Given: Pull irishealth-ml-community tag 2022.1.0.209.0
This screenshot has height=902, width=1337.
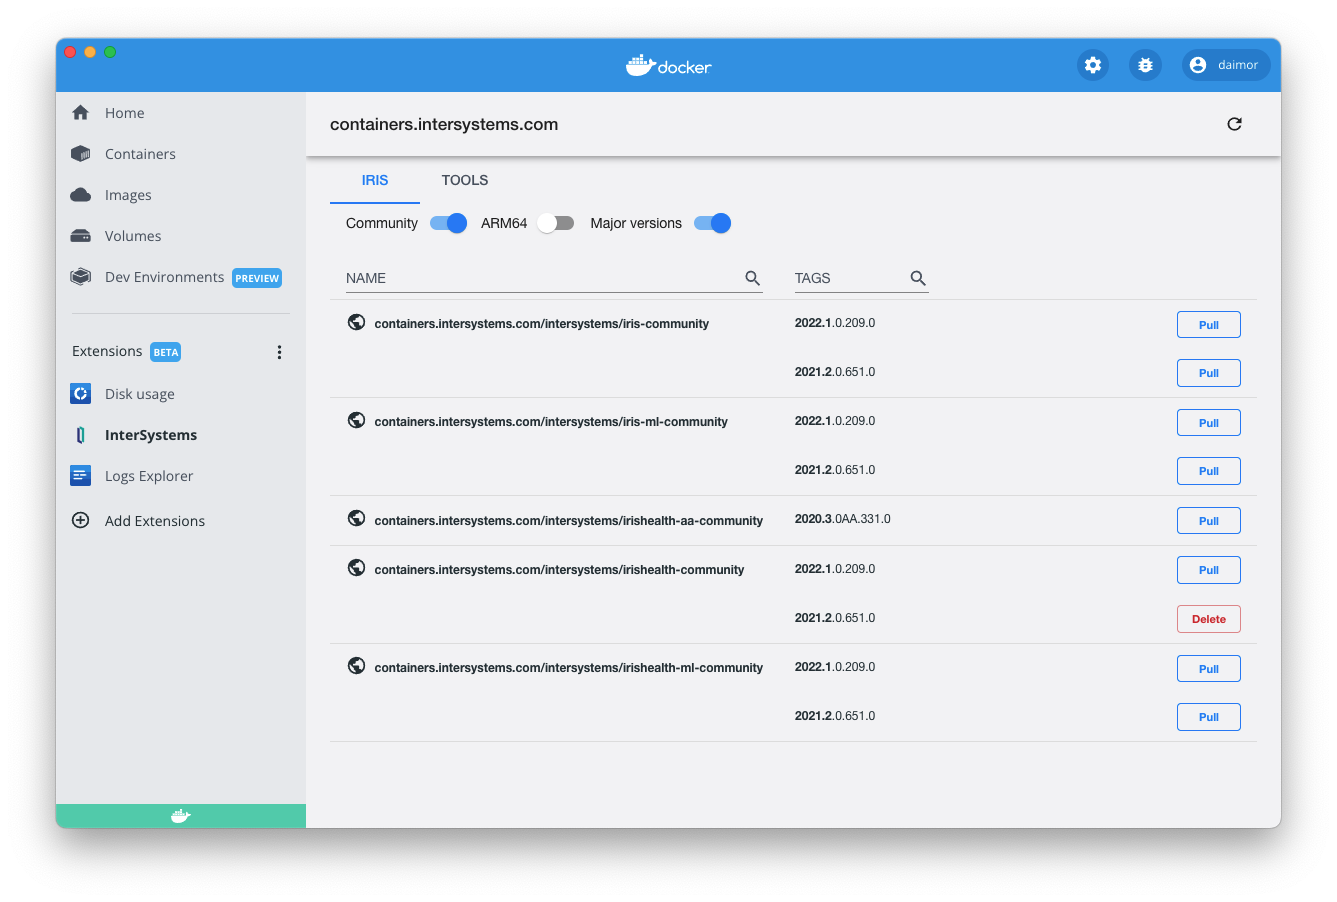Looking at the screenshot, I should tap(1208, 669).
